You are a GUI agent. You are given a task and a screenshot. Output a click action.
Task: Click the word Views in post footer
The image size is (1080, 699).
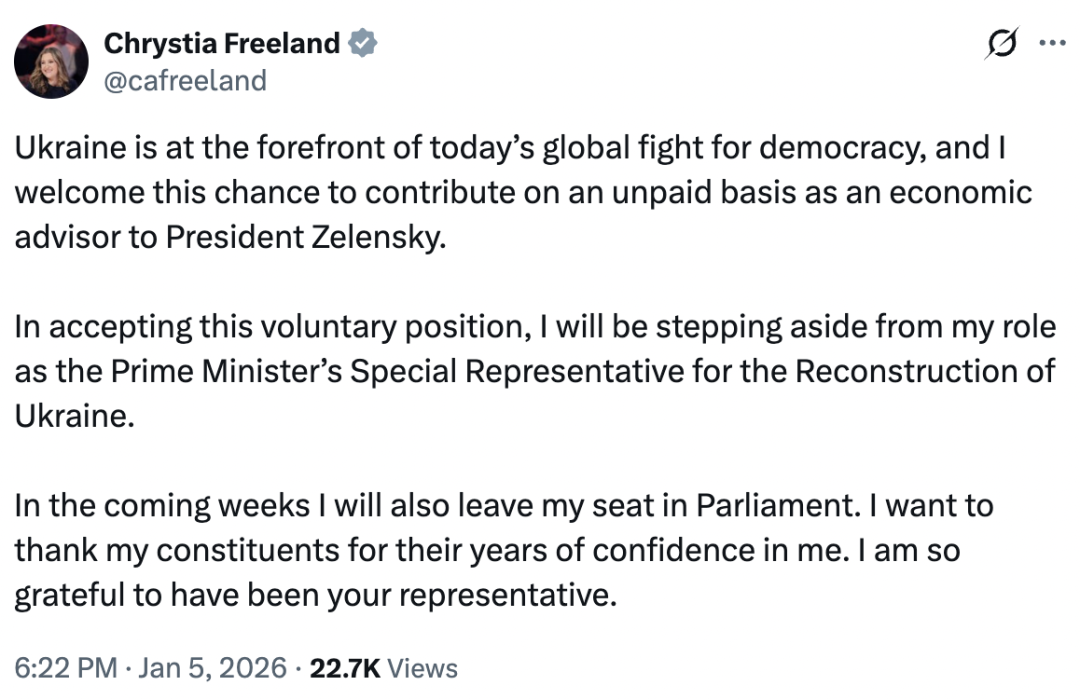click(x=421, y=668)
